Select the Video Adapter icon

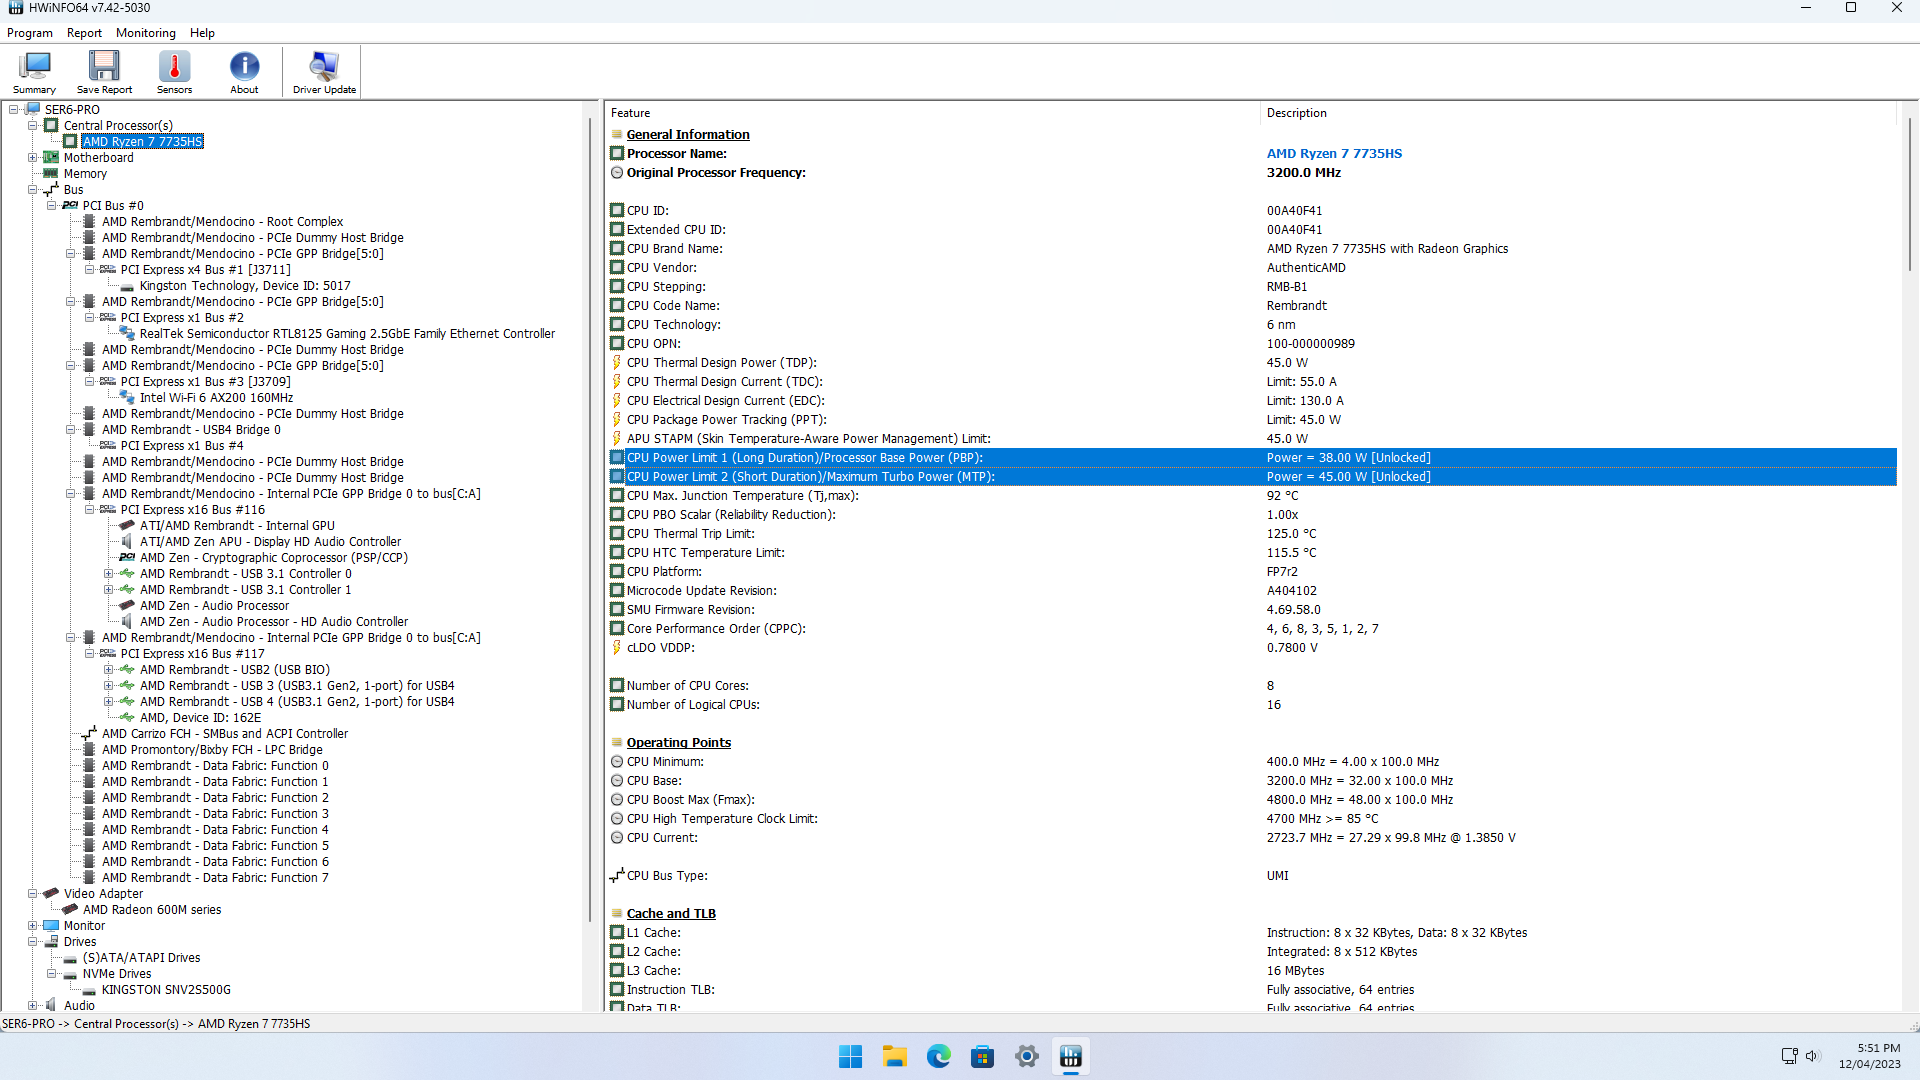51,894
